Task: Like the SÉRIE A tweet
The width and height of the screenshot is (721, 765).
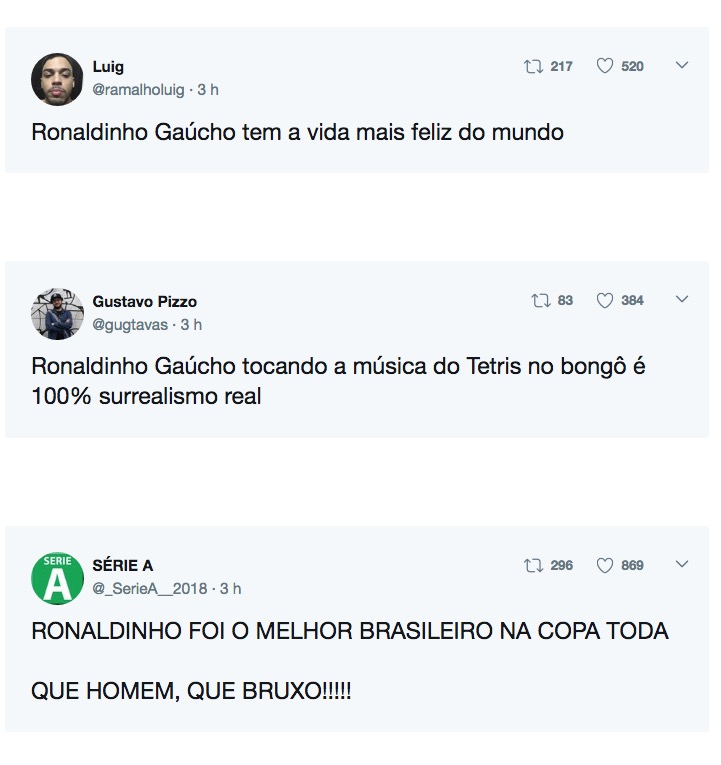Action: [x=604, y=566]
